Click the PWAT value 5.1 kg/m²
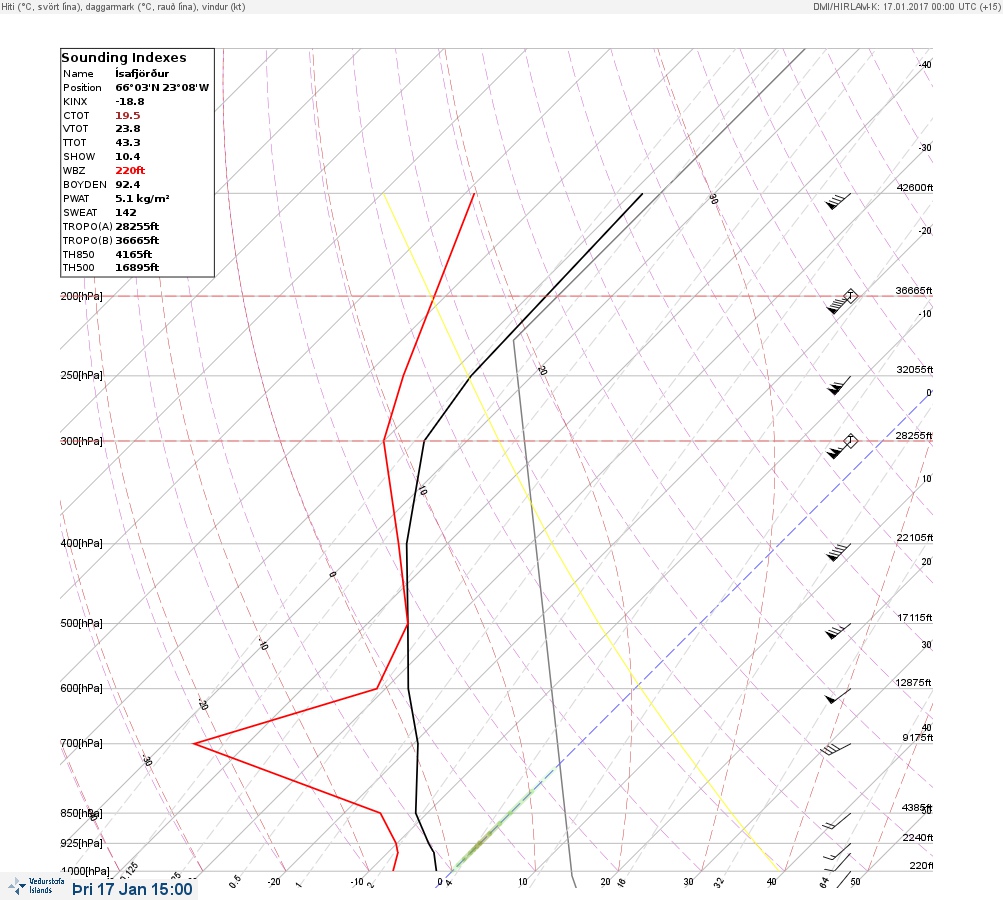 (142, 198)
